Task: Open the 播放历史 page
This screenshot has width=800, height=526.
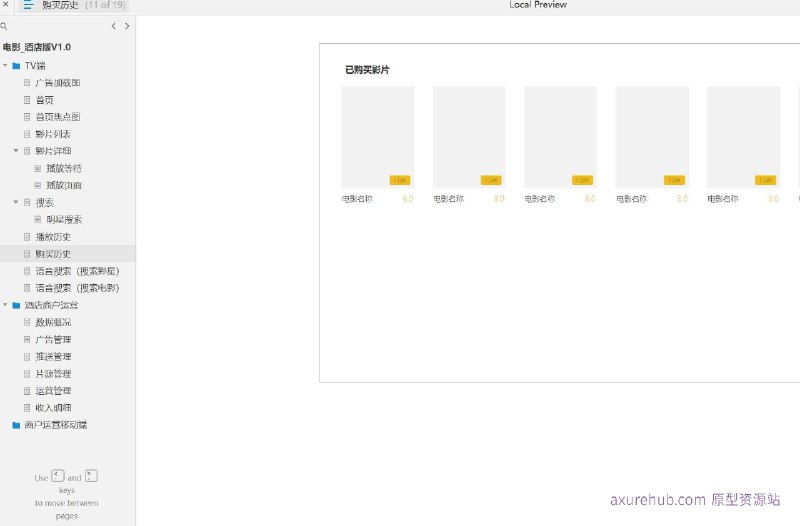Action: (x=53, y=237)
